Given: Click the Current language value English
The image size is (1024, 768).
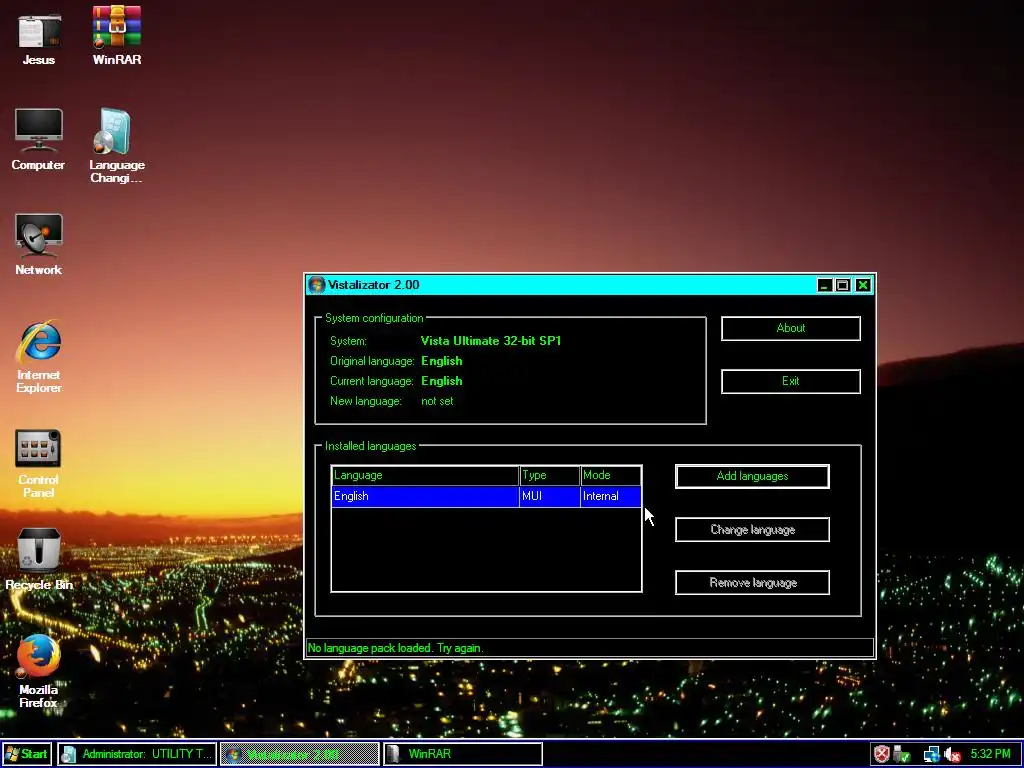Looking at the screenshot, I should (441, 381).
